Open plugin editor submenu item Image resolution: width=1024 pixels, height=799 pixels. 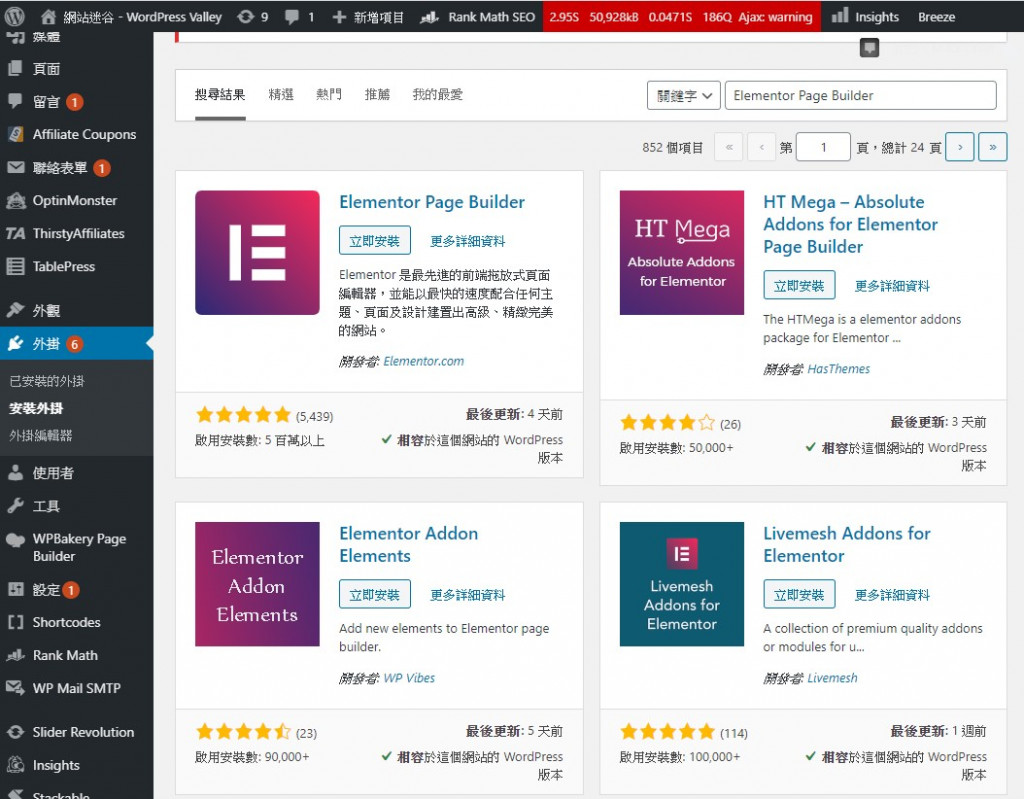[x=40, y=436]
